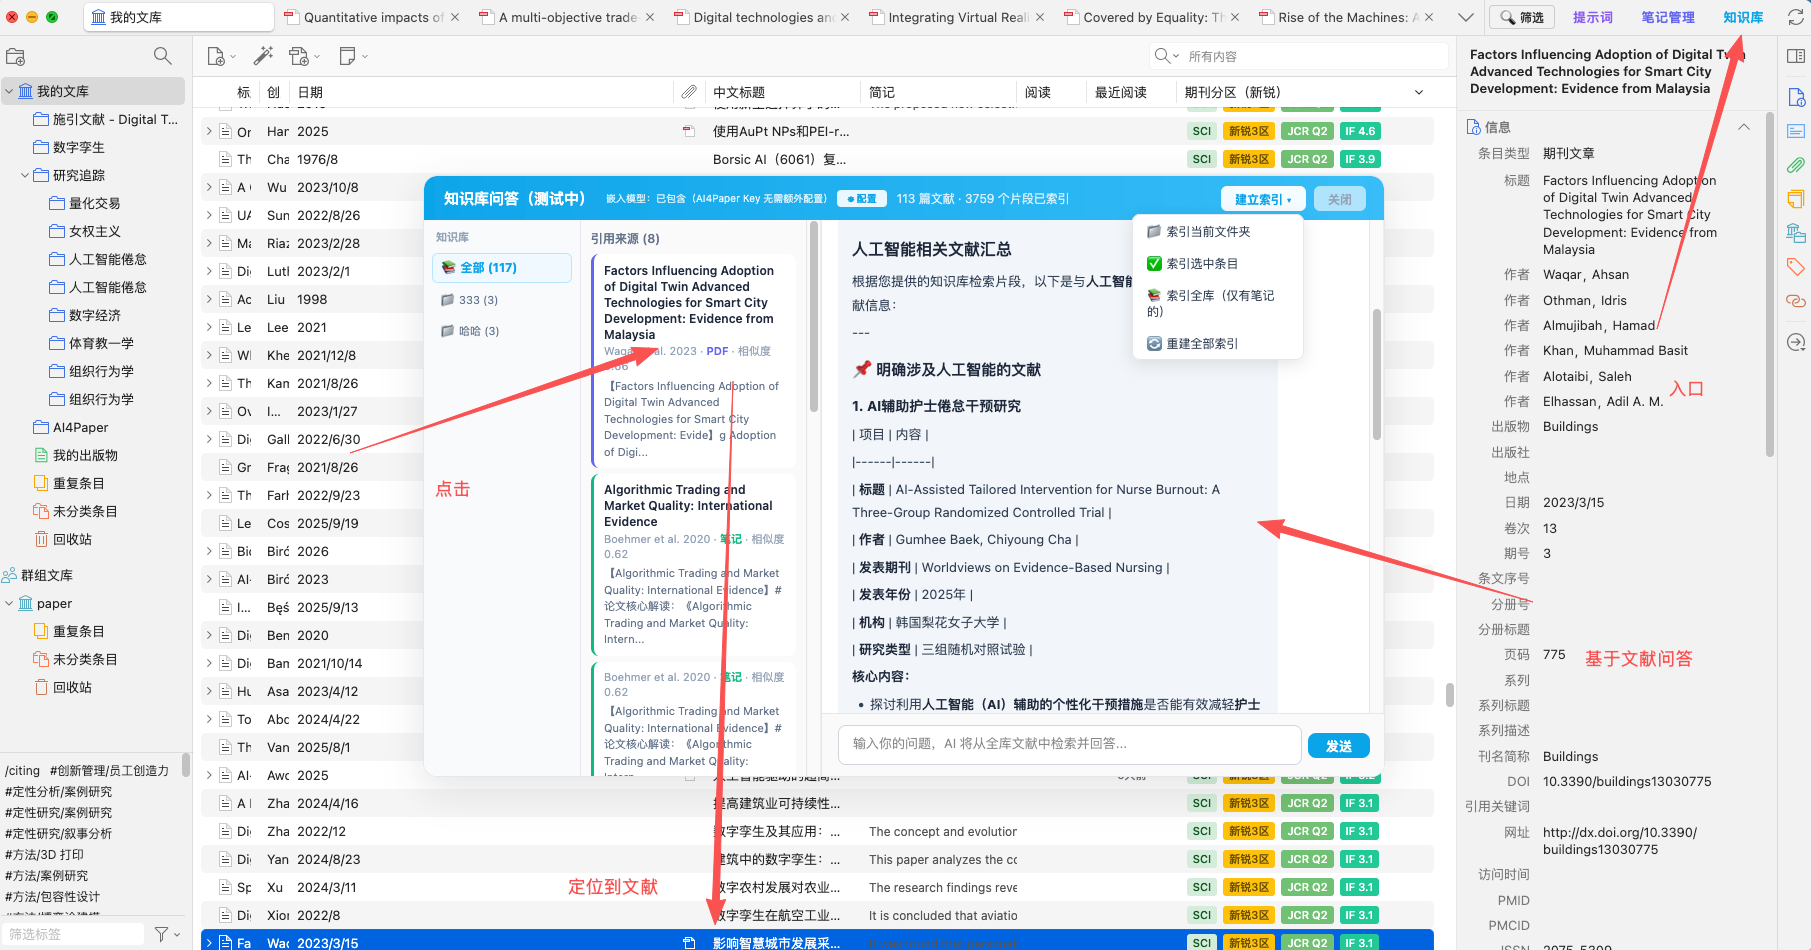The width and height of the screenshot is (1811, 950).
Task: Switch to the 我的文库 tab
Action: click(179, 17)
